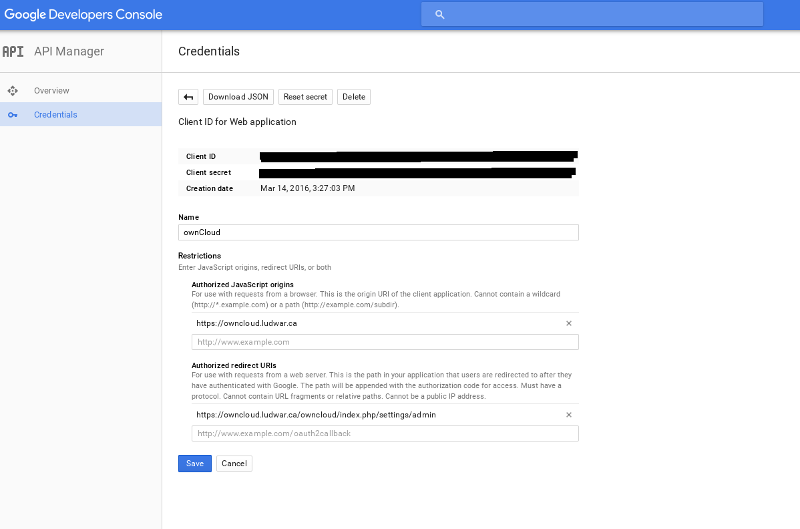The height and width of the screenshot is (529, 800).
Task: Focus the top search bar
Action: pyautogui.click(x=592, y=14)
